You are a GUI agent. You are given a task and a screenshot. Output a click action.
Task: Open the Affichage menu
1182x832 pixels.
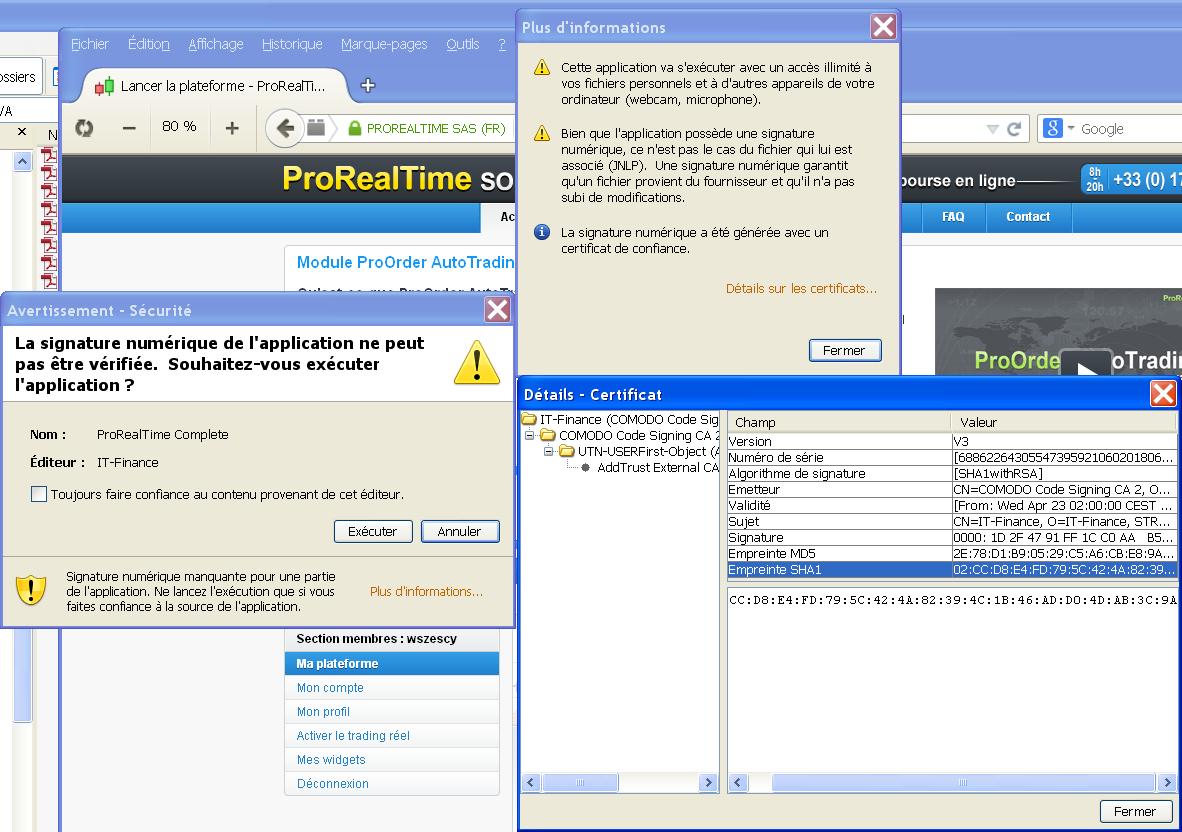point(216,44)
